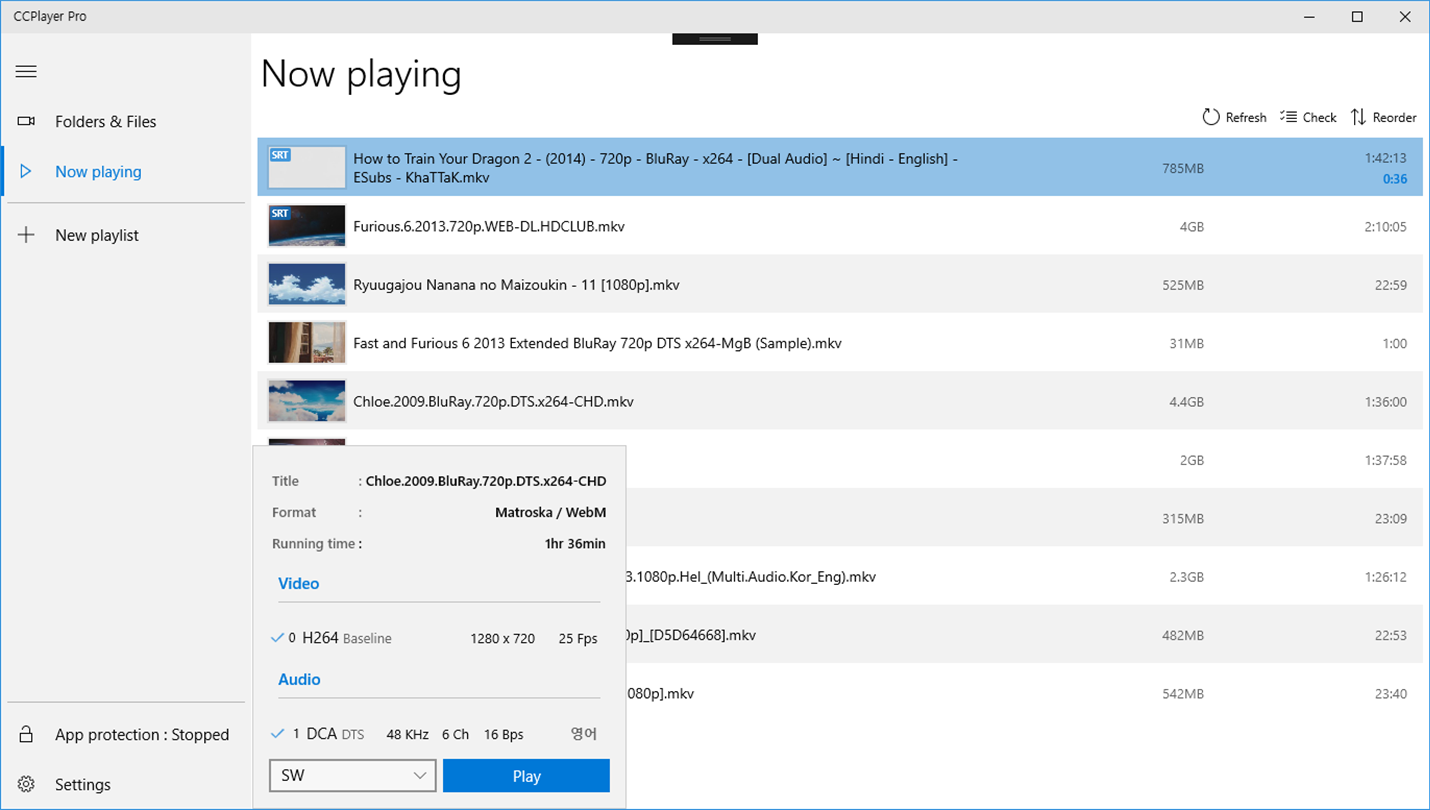Click the 22:53 duration
The image size is (1430, 810).
coord(1391,635)
